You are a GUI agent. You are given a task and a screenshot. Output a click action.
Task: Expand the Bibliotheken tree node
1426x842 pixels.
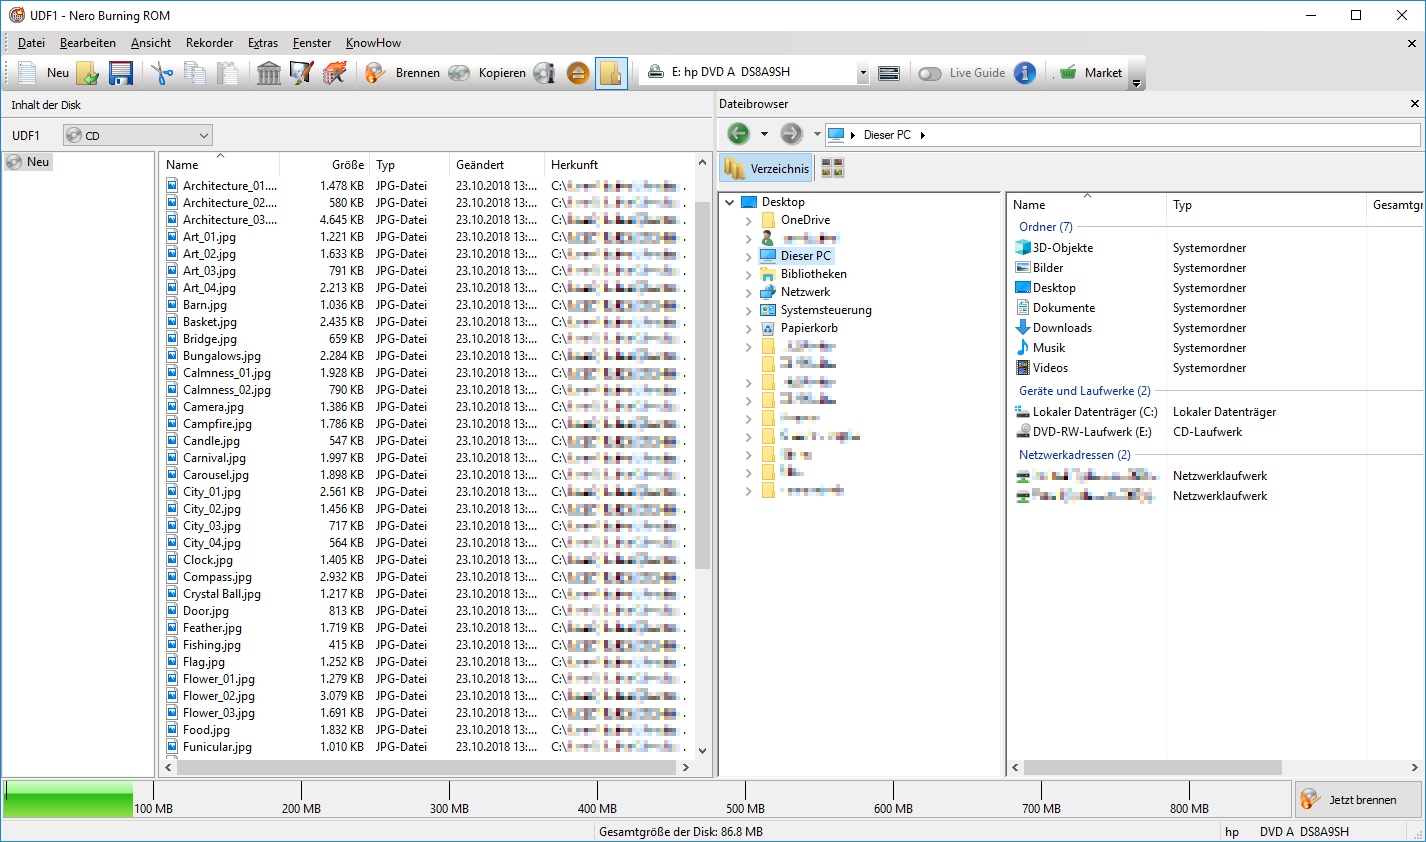point(748,274)
